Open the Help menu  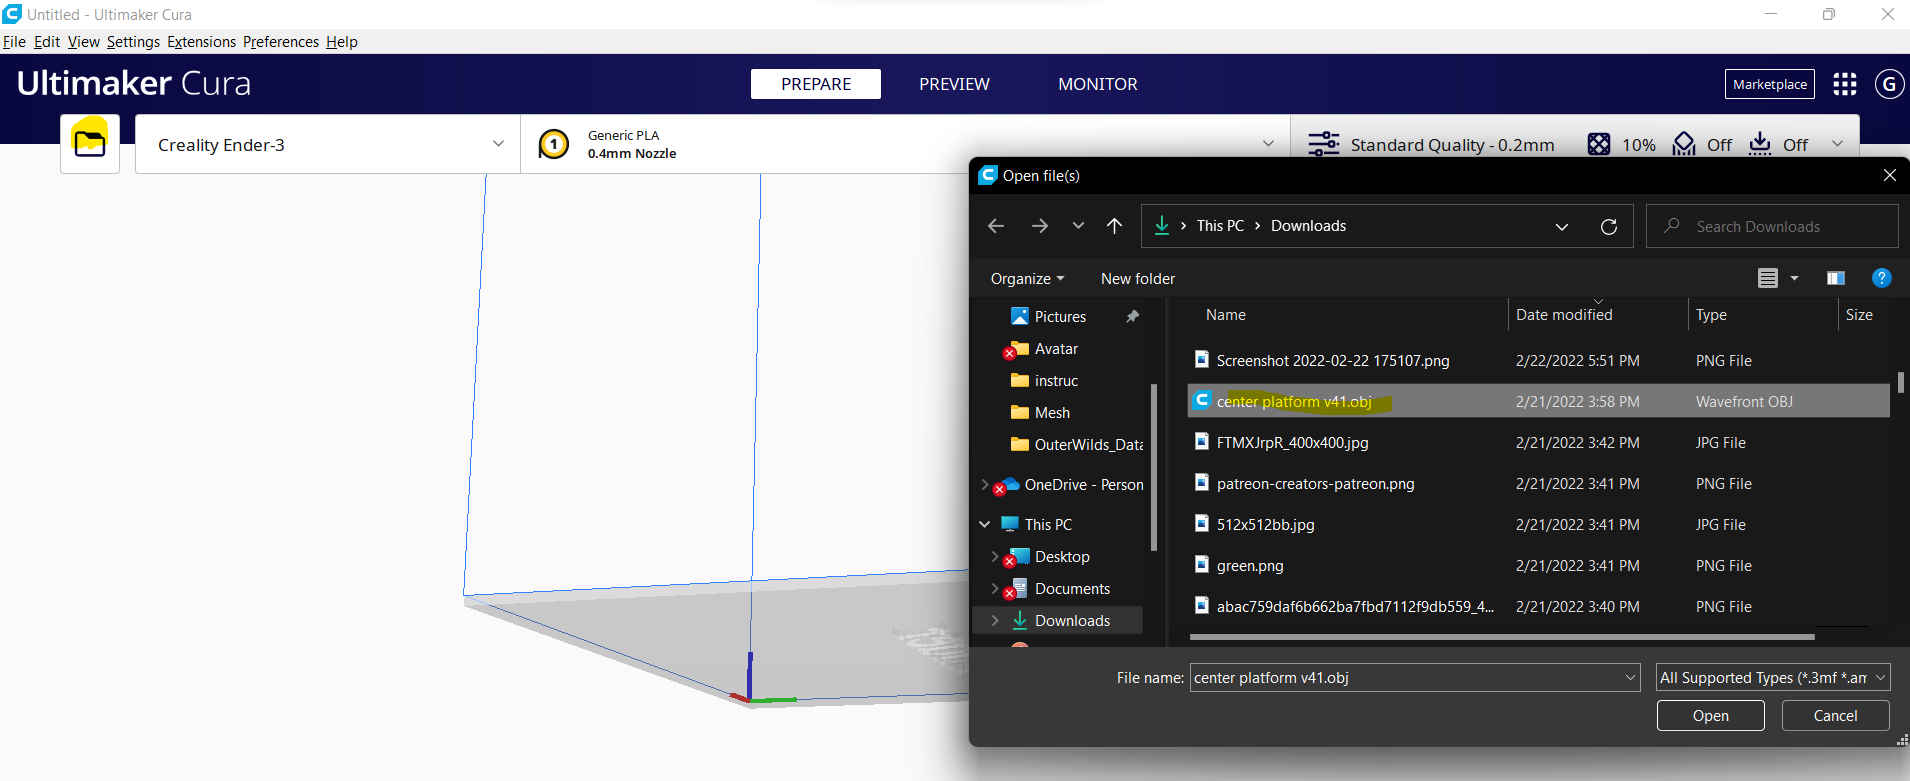click(x=342, y=42)
